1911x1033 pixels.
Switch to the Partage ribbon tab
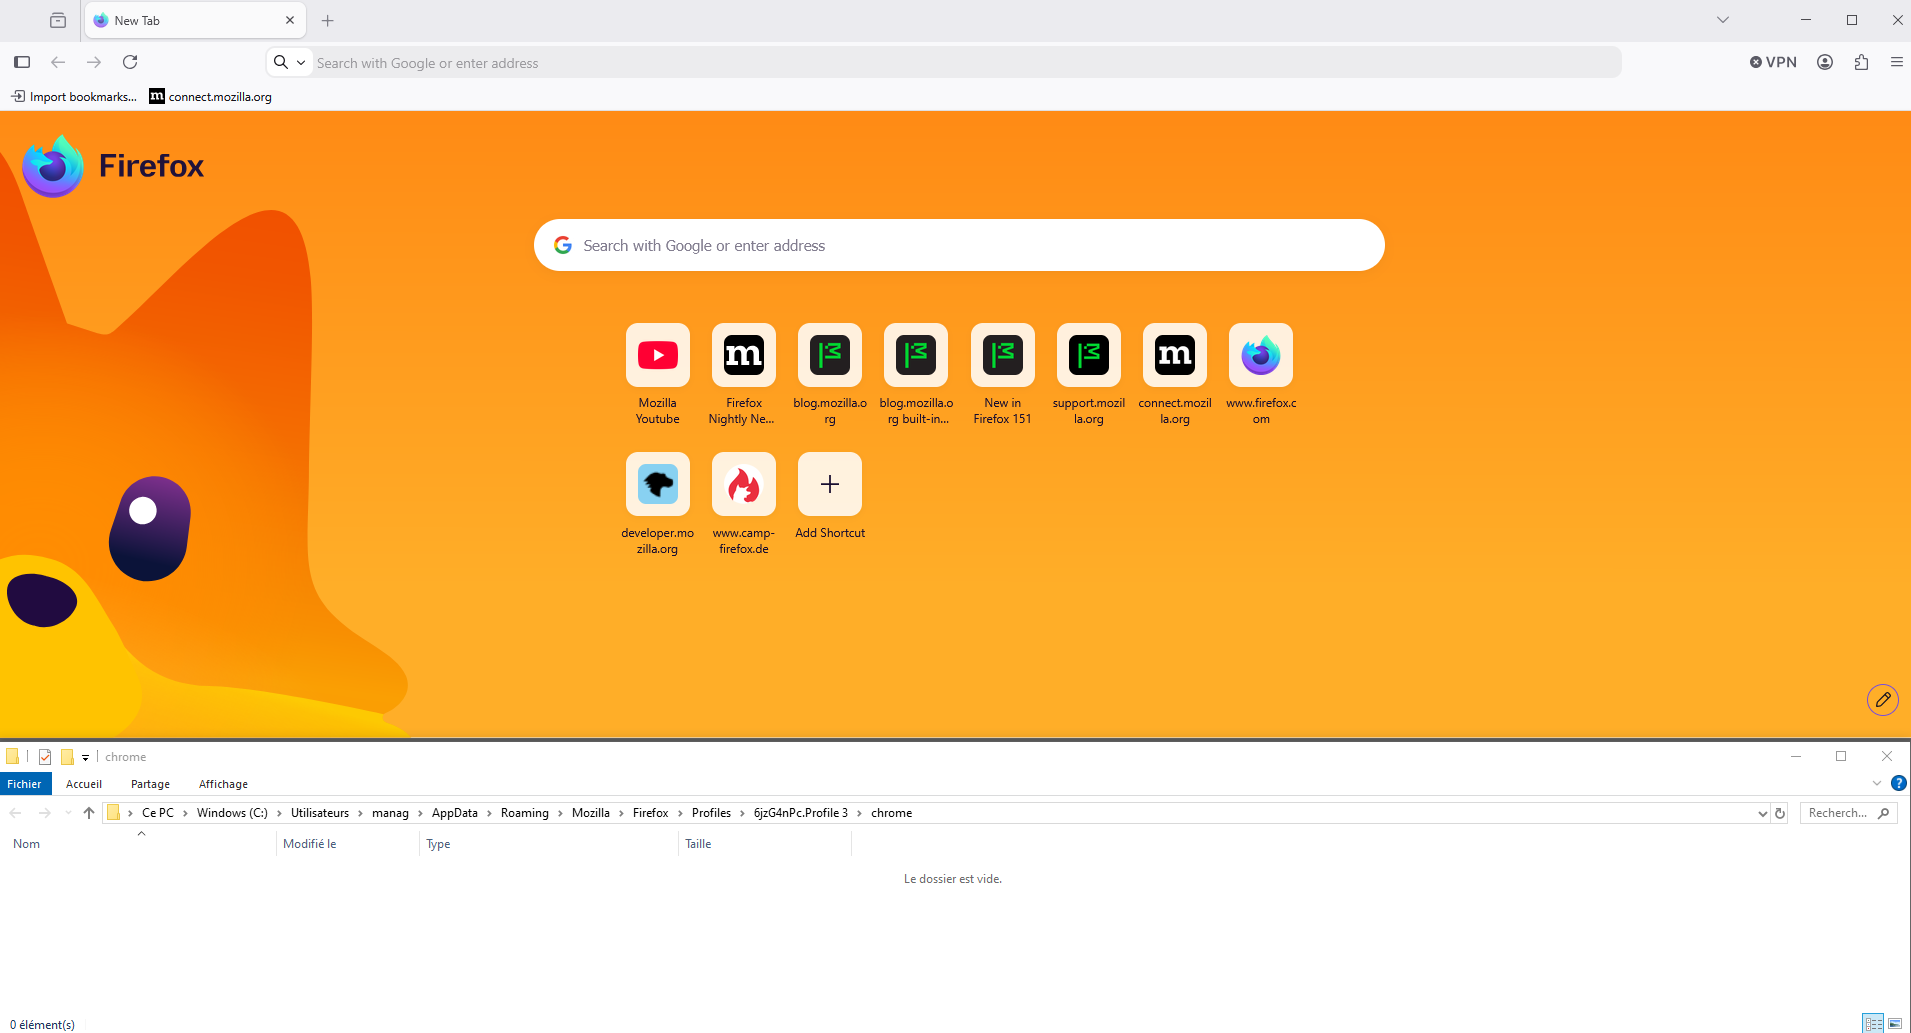pos(150,784)
